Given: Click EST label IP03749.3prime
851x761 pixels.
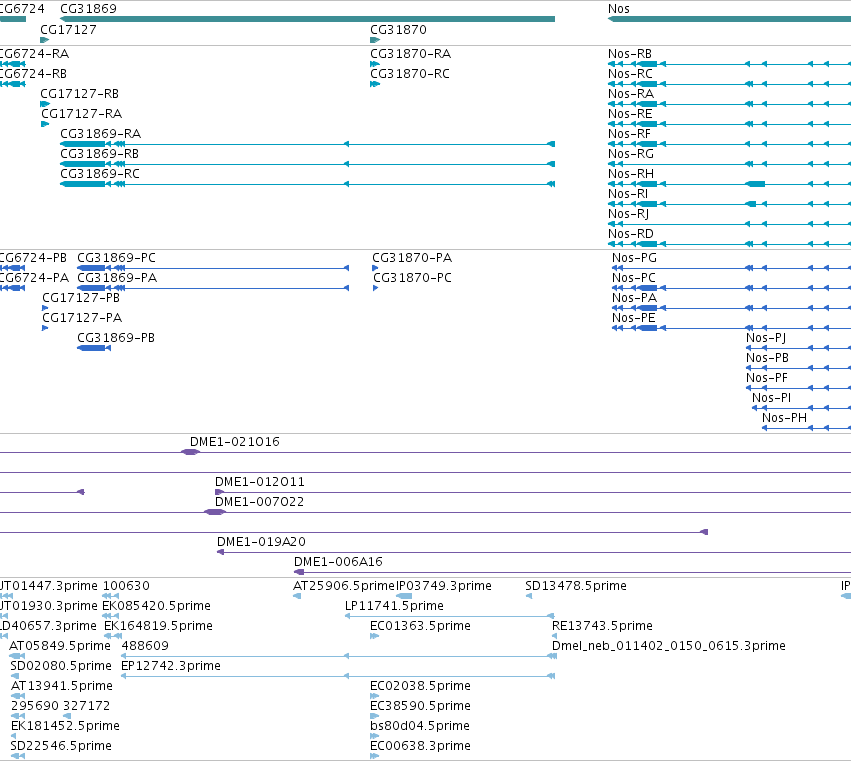Looking at the screenshot, I should tap(444, 586).
